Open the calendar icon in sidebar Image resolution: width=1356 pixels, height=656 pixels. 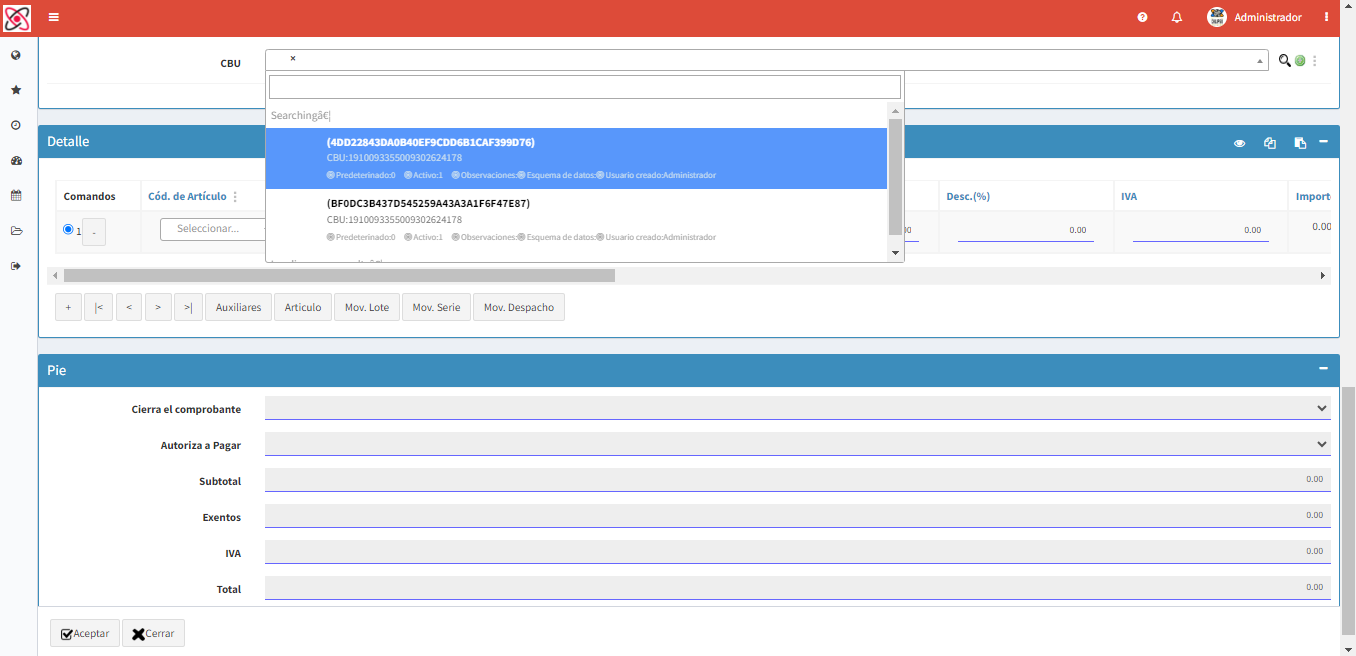[16, 195]
